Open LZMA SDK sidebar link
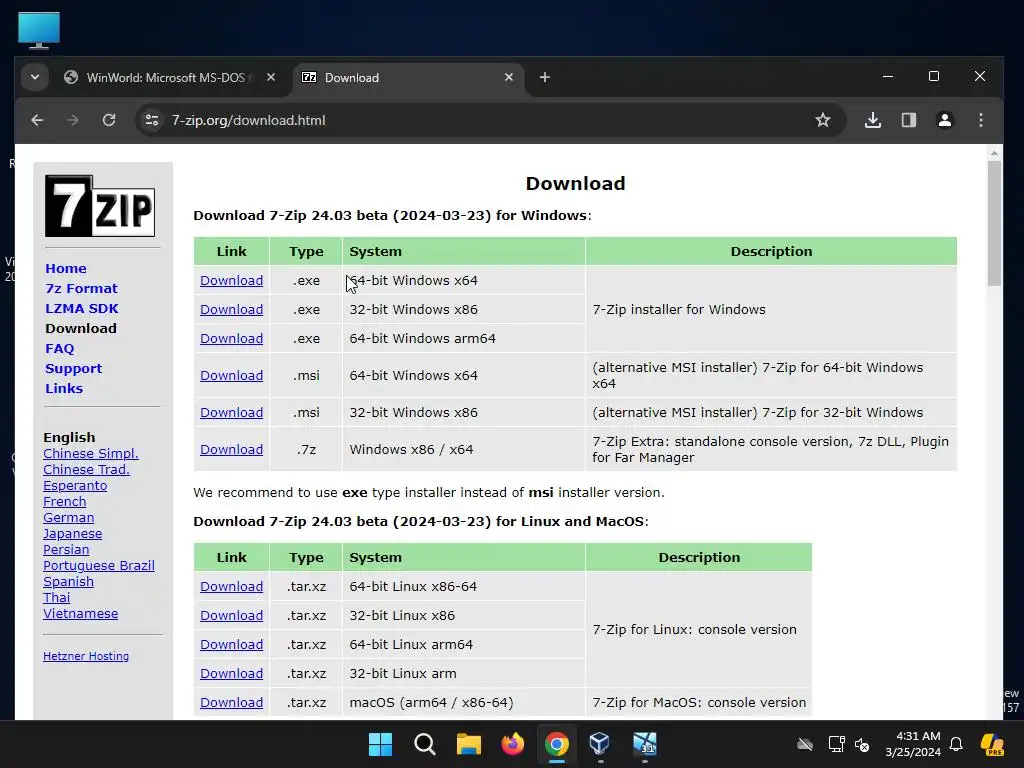1024x768 pixels. (82, 308)
